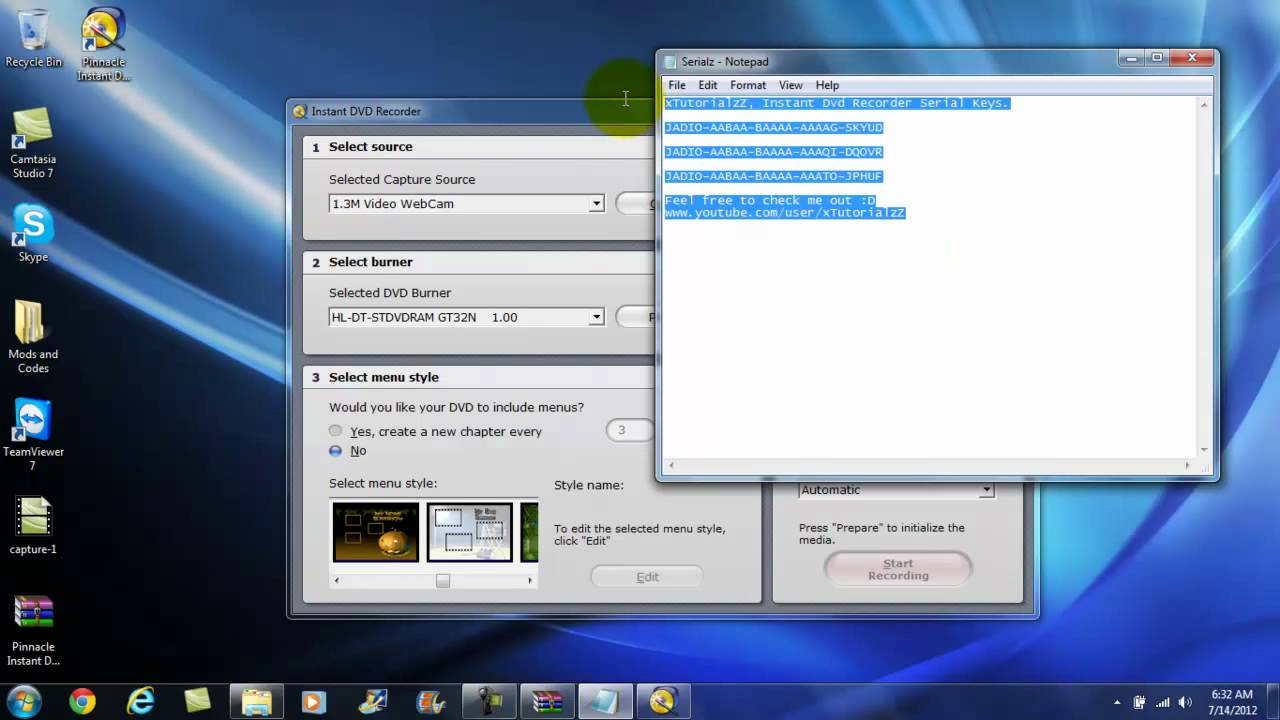Open the Edit menu in Notepad
This screenshot has width=1280, height=720.
(708, 85)
